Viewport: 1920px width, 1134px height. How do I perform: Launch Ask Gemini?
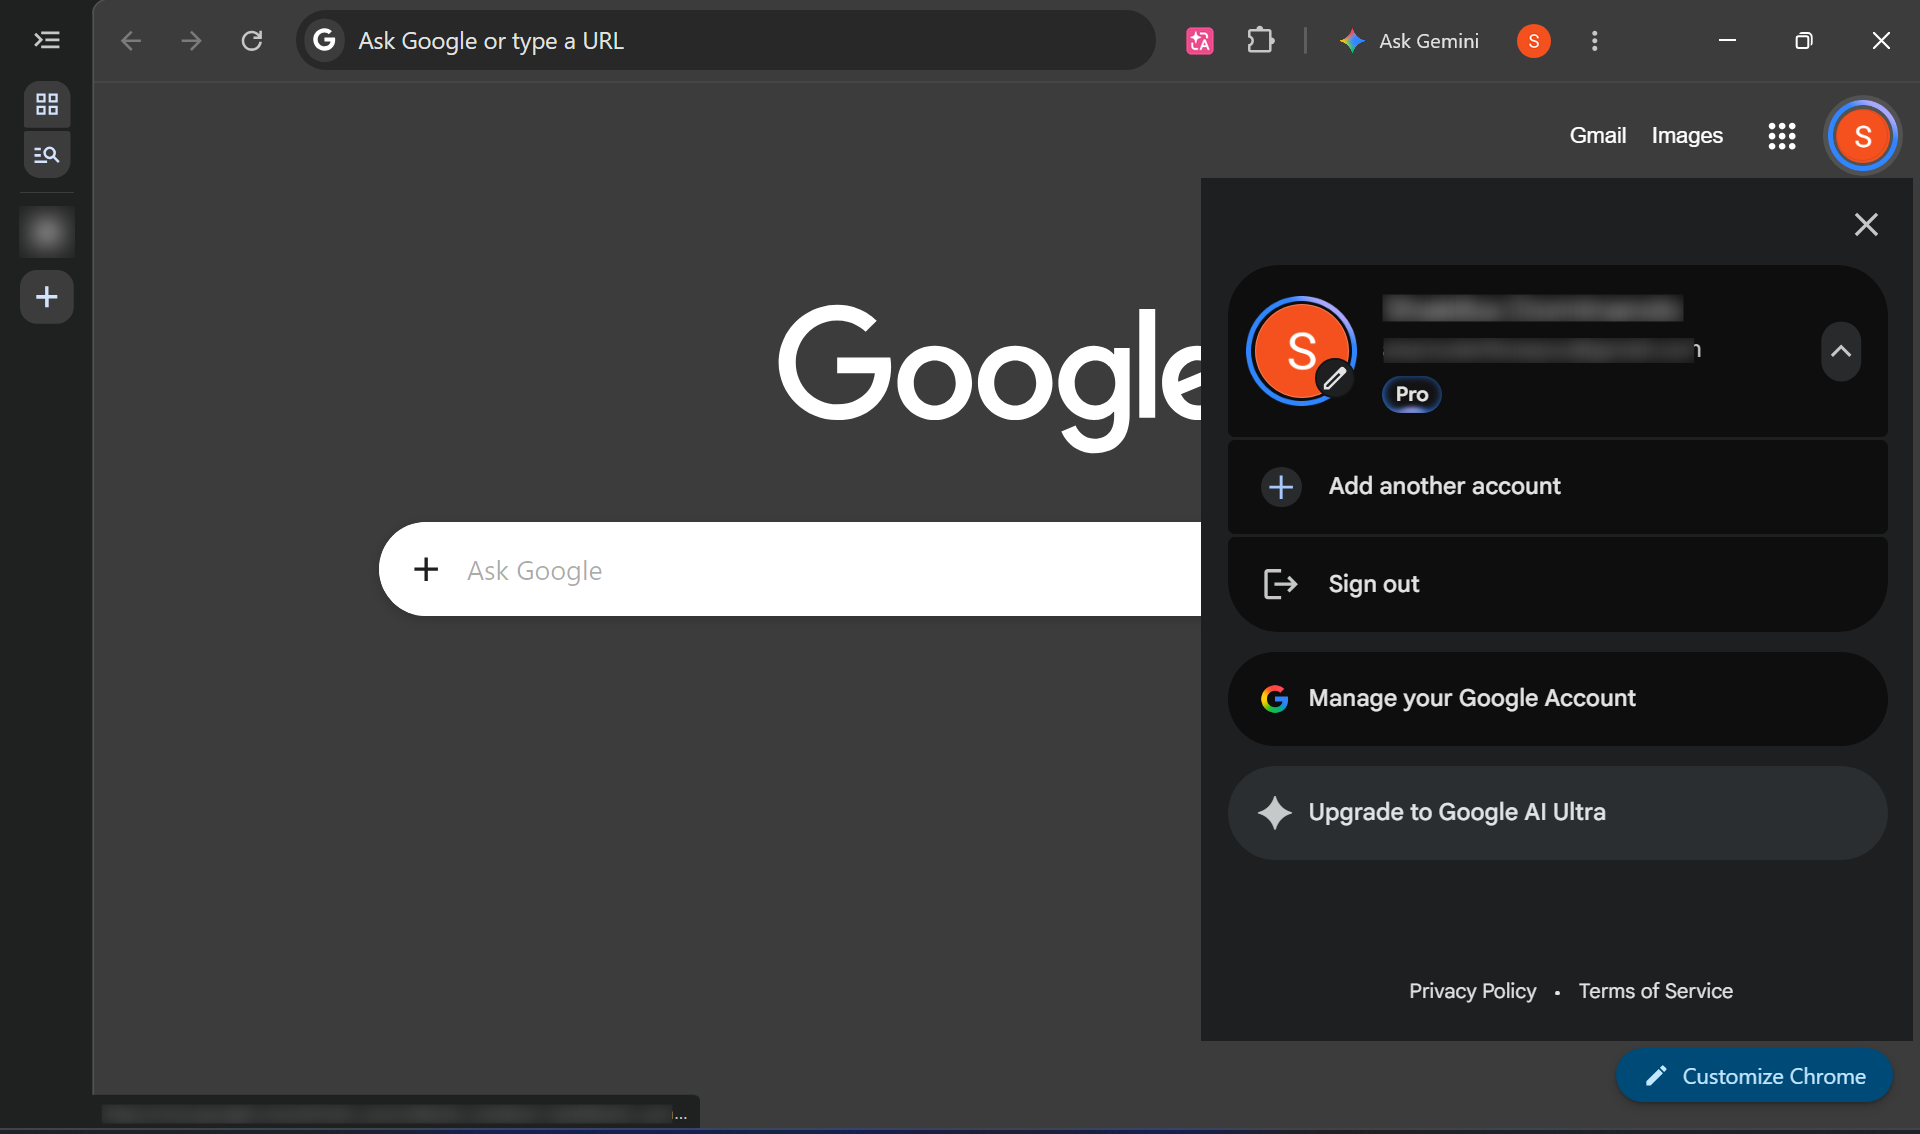click(x=1408, y=41)
